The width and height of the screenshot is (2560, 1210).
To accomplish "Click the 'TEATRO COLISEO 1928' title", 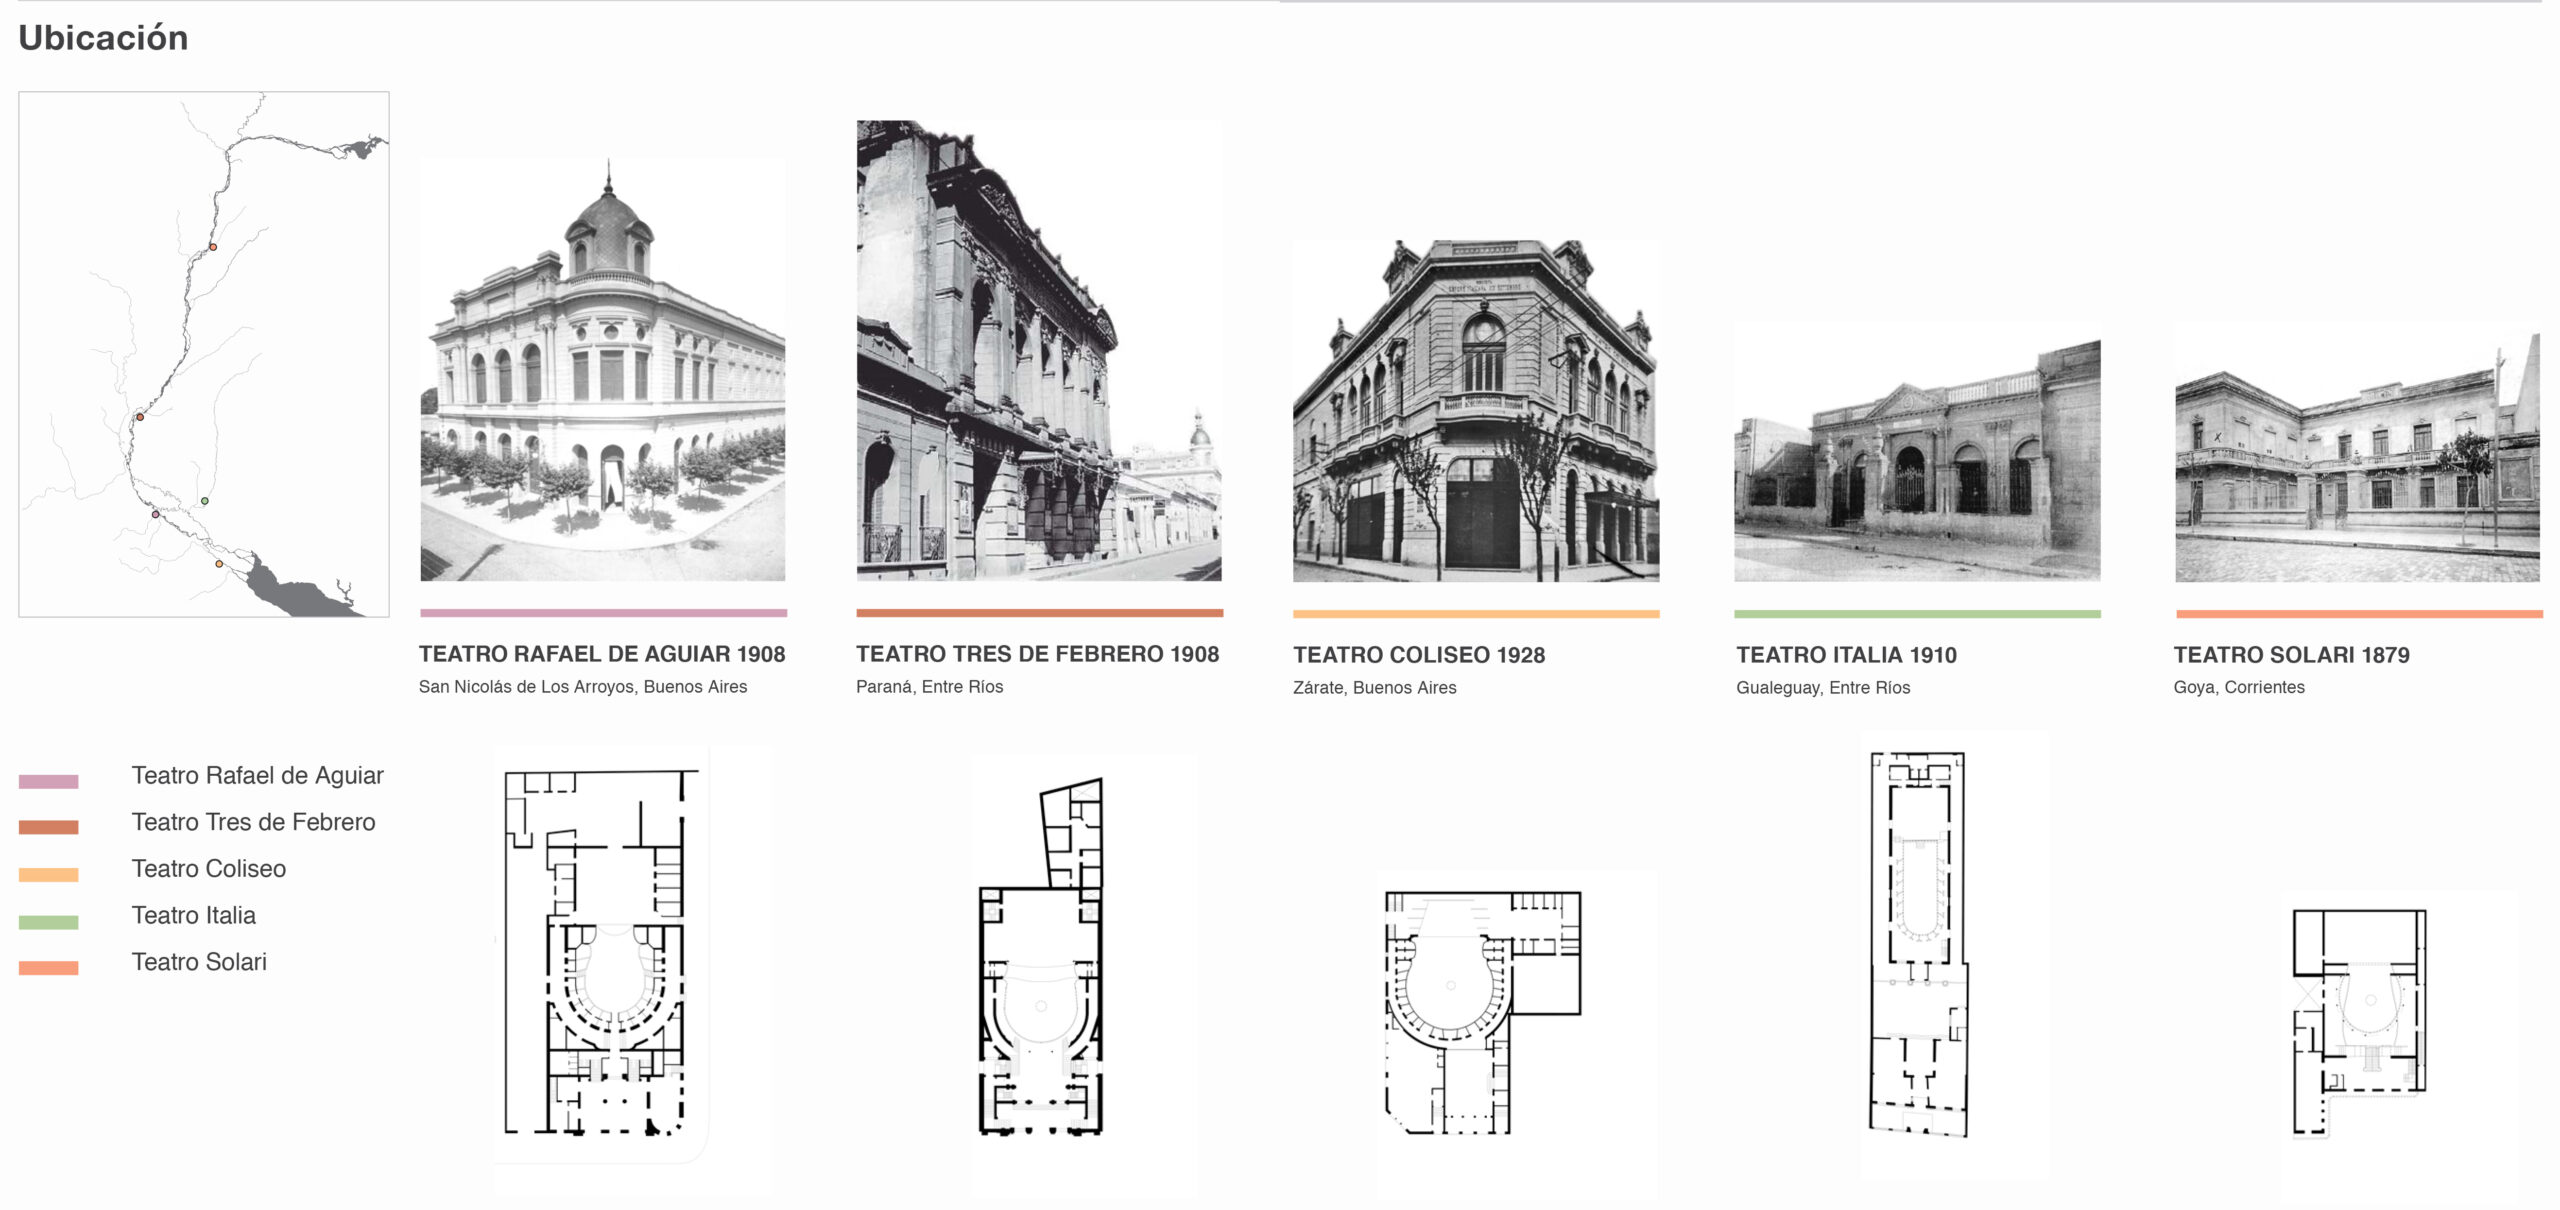I will [1418, 655].
